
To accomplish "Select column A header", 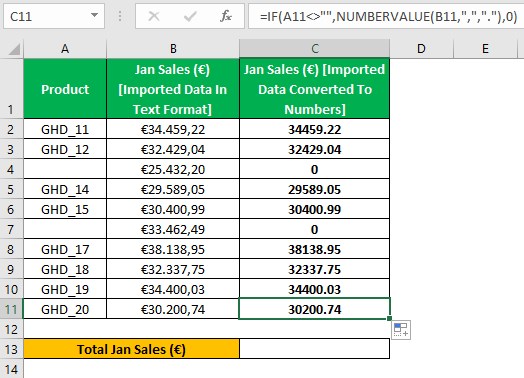I will point(65,49).
